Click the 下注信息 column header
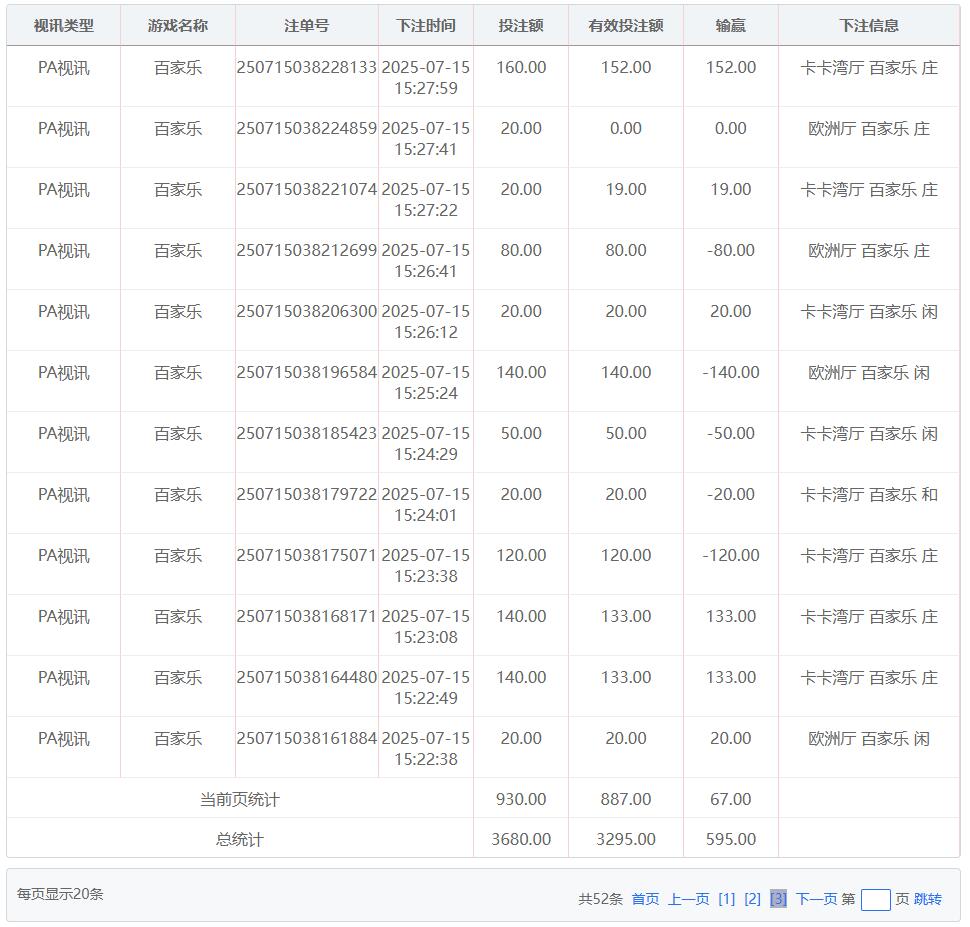970x927 pixels. [x=868, y=26]
